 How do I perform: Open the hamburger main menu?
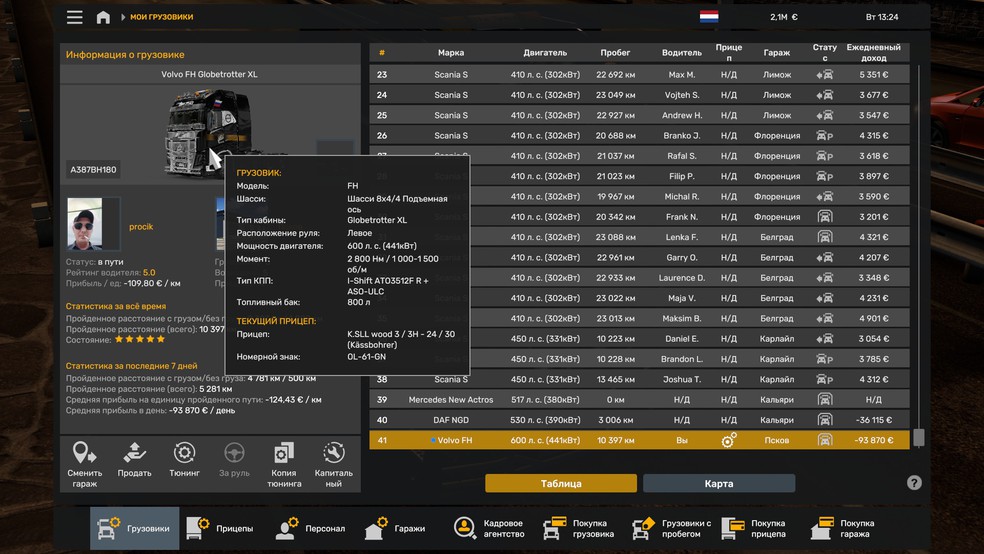75,17
